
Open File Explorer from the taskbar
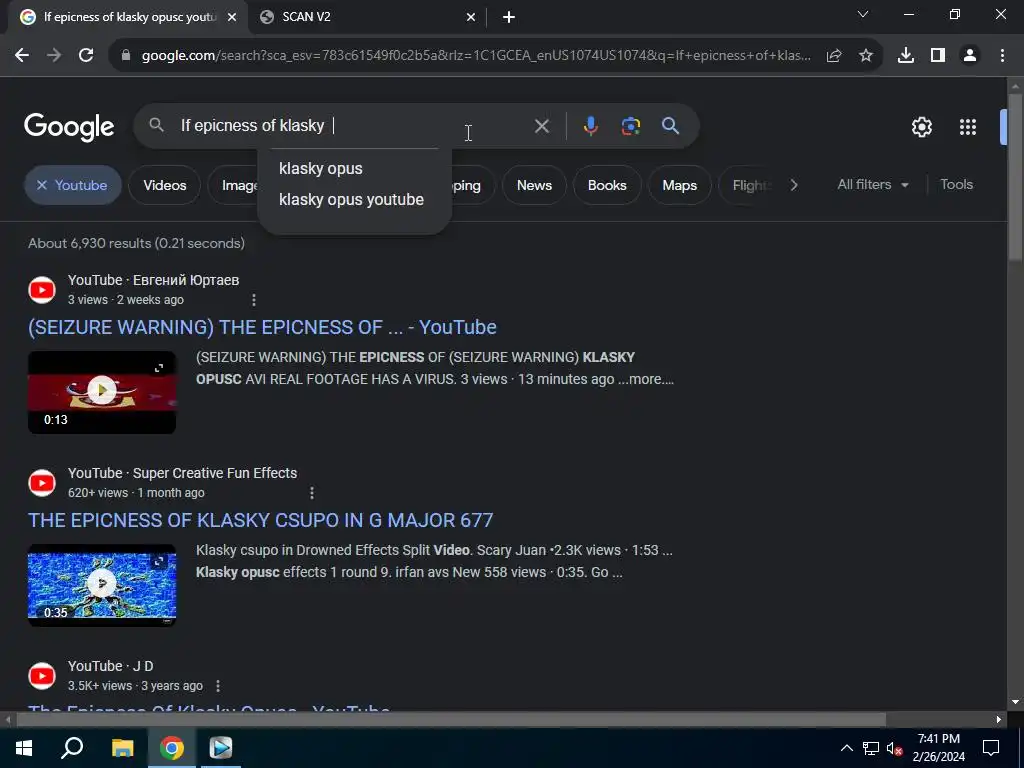(x=122, y=748)
